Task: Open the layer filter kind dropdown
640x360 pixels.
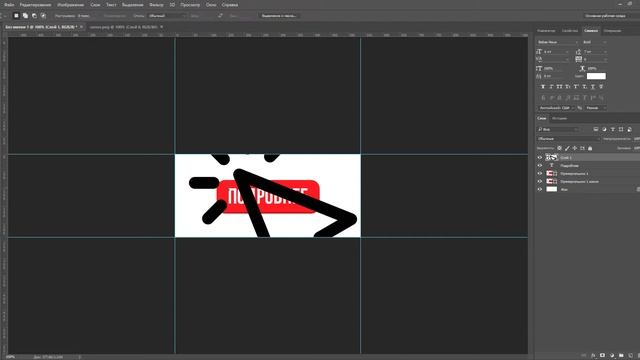Action: (x=558, y=129)
